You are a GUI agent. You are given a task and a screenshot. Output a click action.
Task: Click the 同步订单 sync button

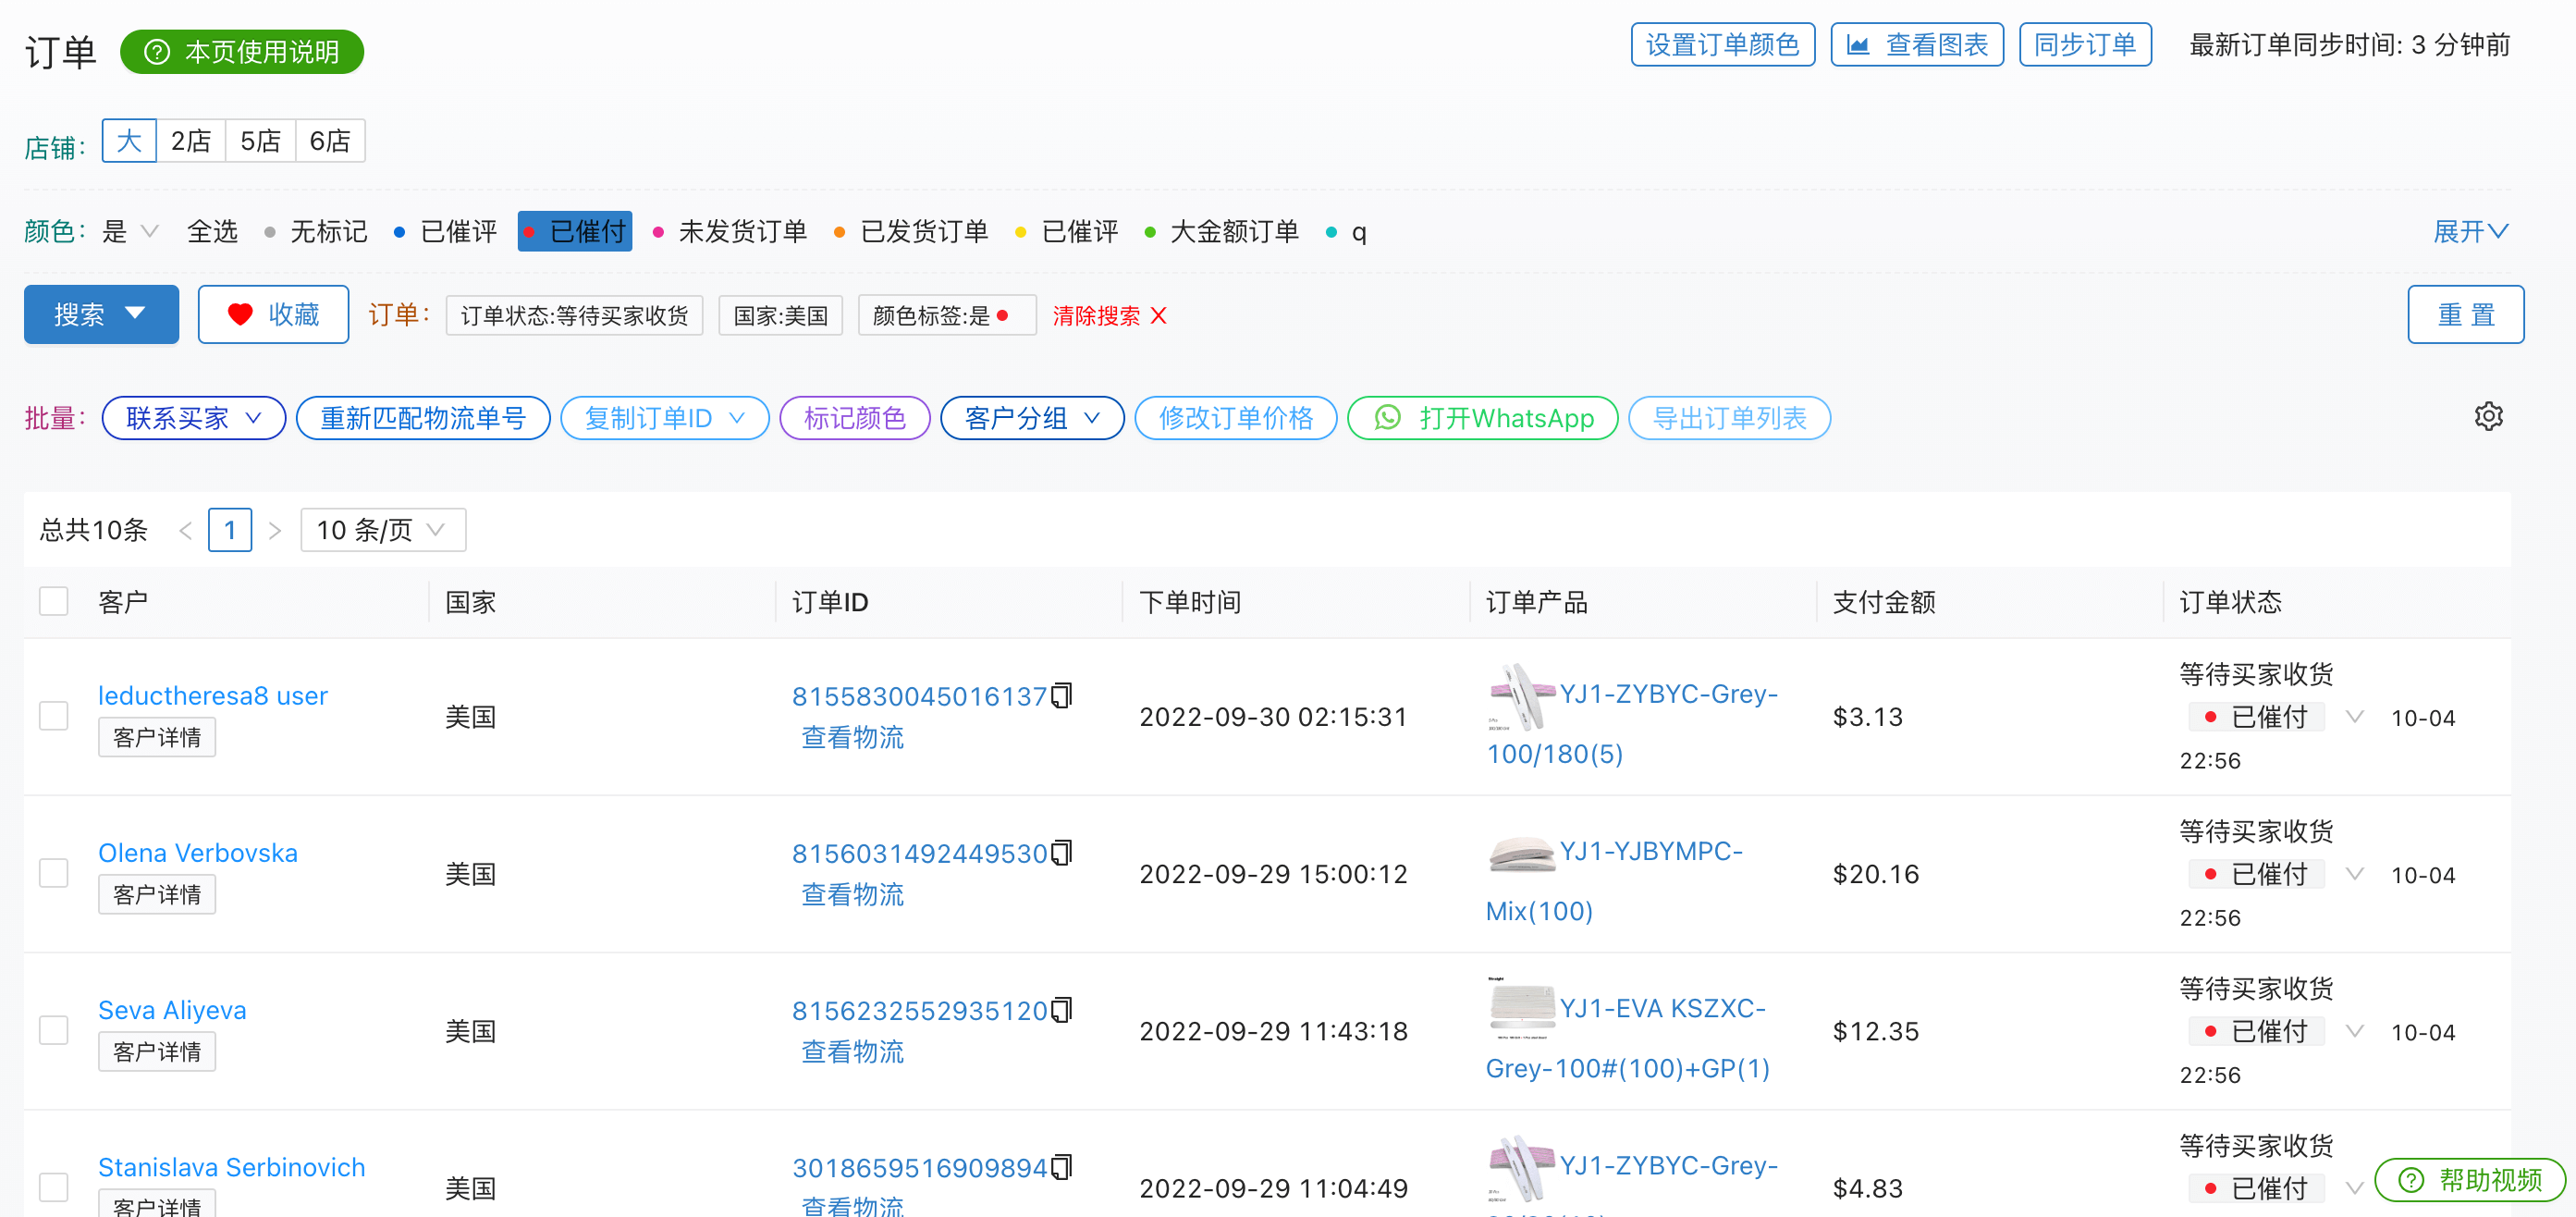tap(2084, 45)
